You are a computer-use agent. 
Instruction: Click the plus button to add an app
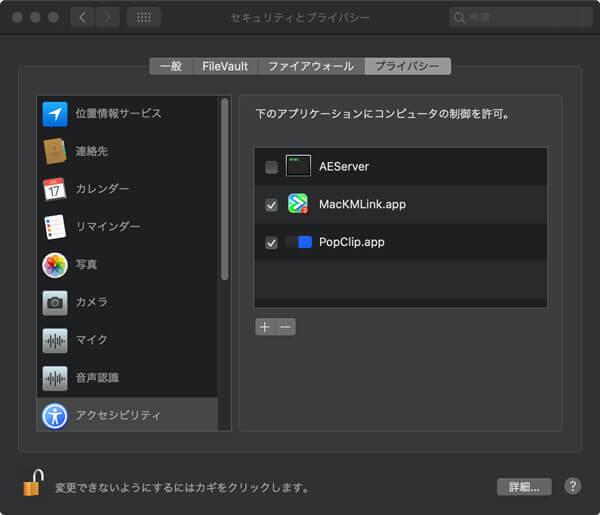click(265, 327)
